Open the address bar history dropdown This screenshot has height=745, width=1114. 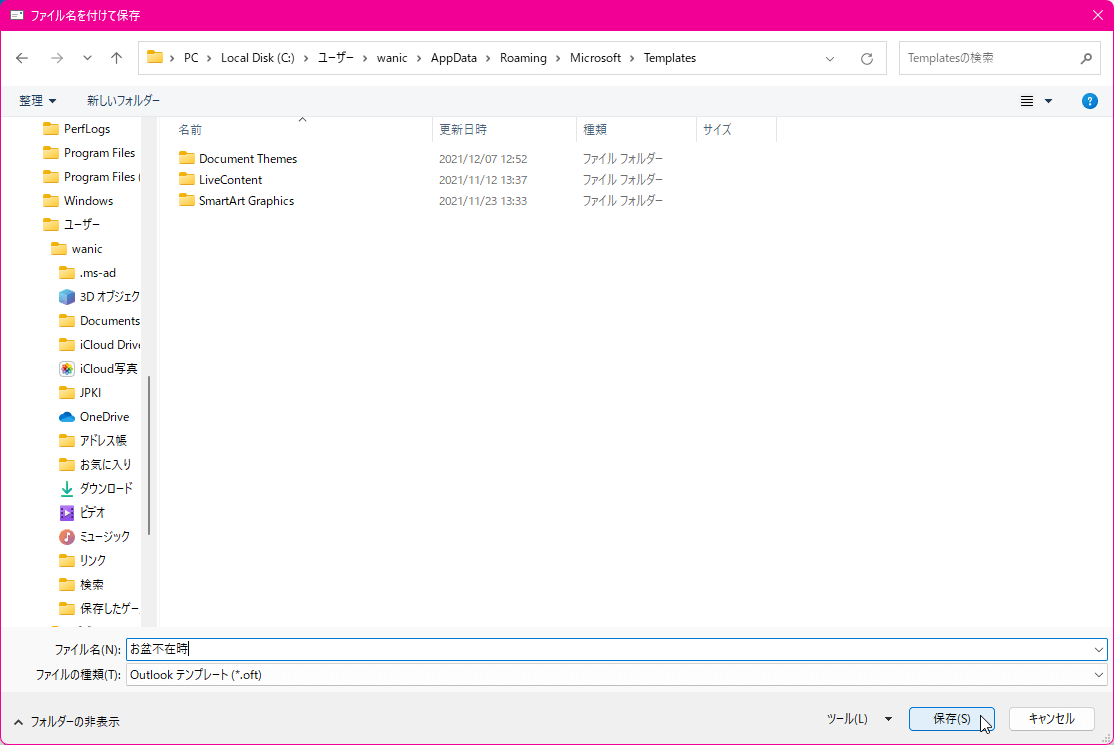pyautogui.click(x=830, y=58)
